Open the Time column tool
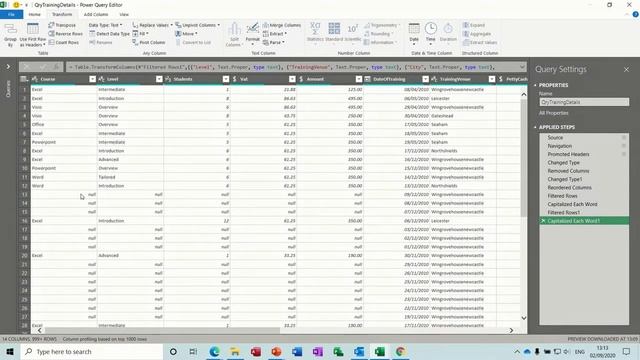The width and height of the screenshot is (640, 360). (431, 33)
